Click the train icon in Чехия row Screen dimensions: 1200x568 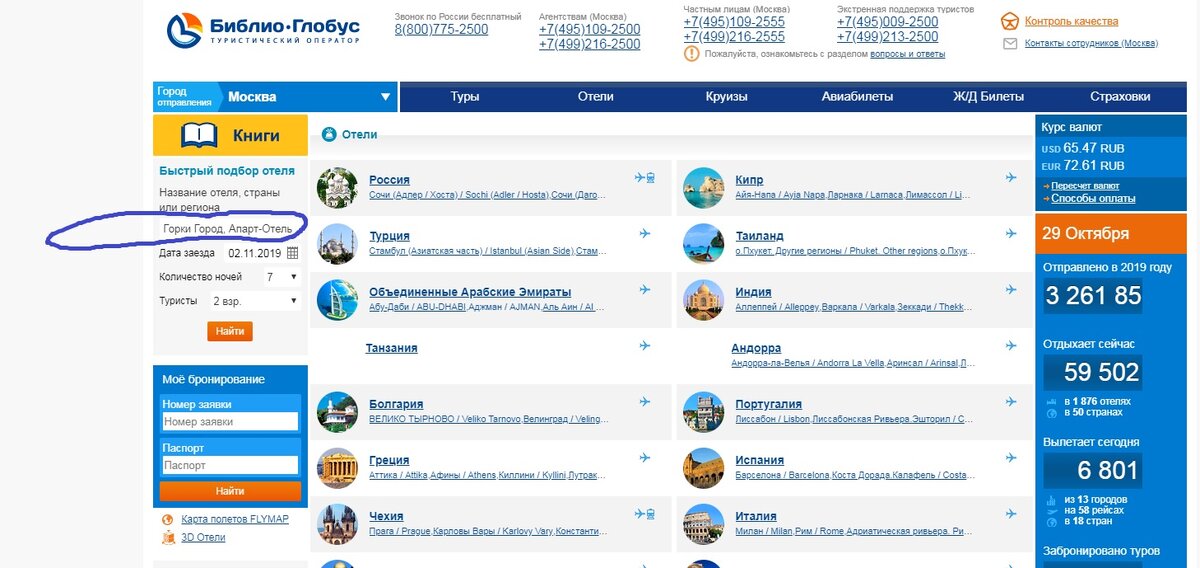651,514
